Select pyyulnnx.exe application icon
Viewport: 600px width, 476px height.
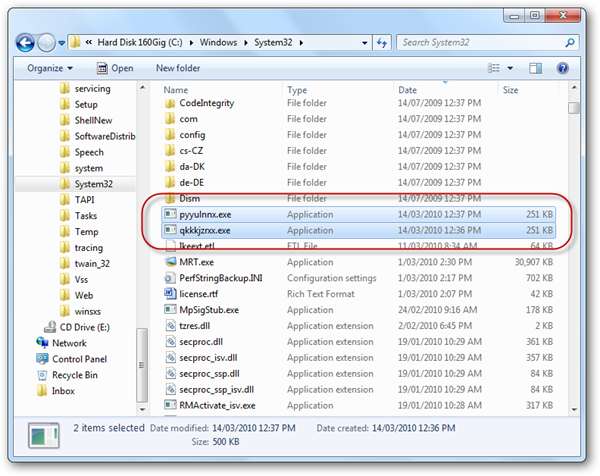point(170,214)
